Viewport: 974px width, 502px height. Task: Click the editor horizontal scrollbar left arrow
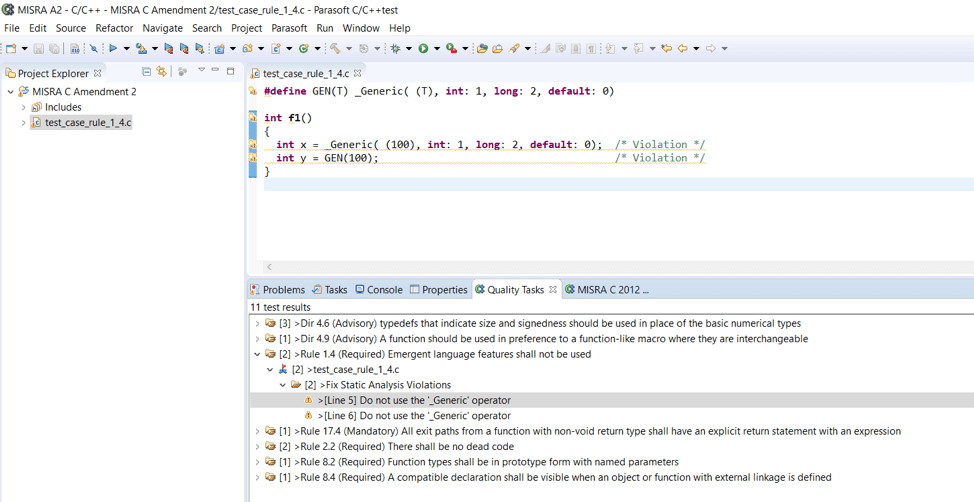(x=269, y=267)
